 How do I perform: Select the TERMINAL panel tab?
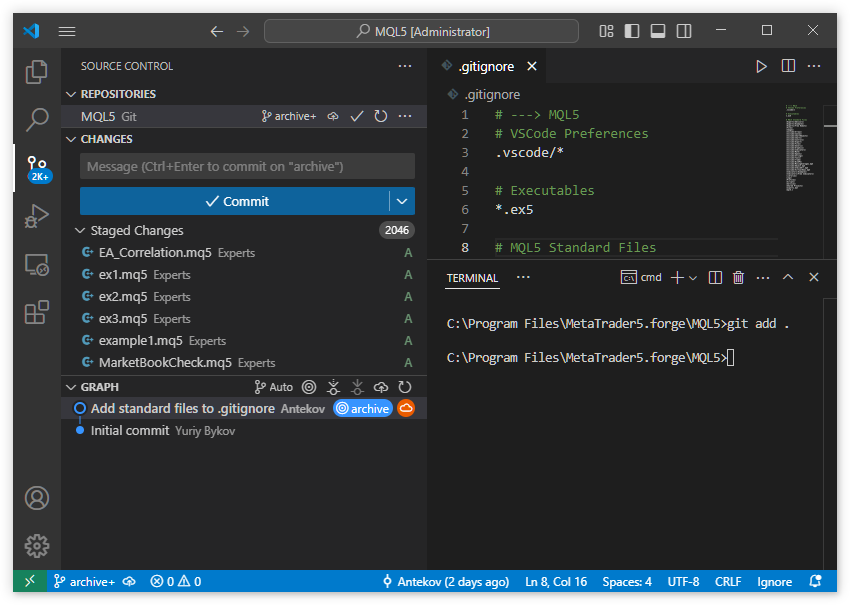tap(472, 278)
